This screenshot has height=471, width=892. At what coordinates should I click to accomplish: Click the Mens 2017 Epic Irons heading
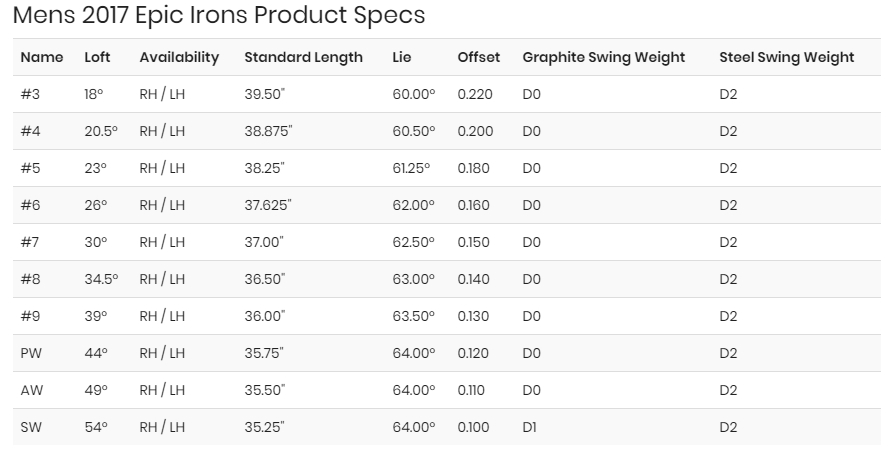click(x=219, y=16)
